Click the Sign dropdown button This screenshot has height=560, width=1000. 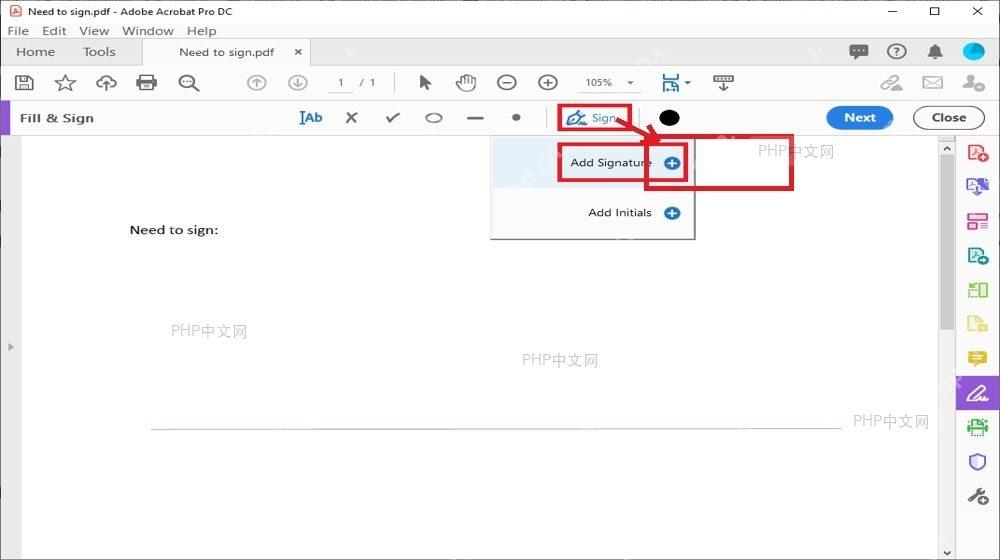(594, 118)
